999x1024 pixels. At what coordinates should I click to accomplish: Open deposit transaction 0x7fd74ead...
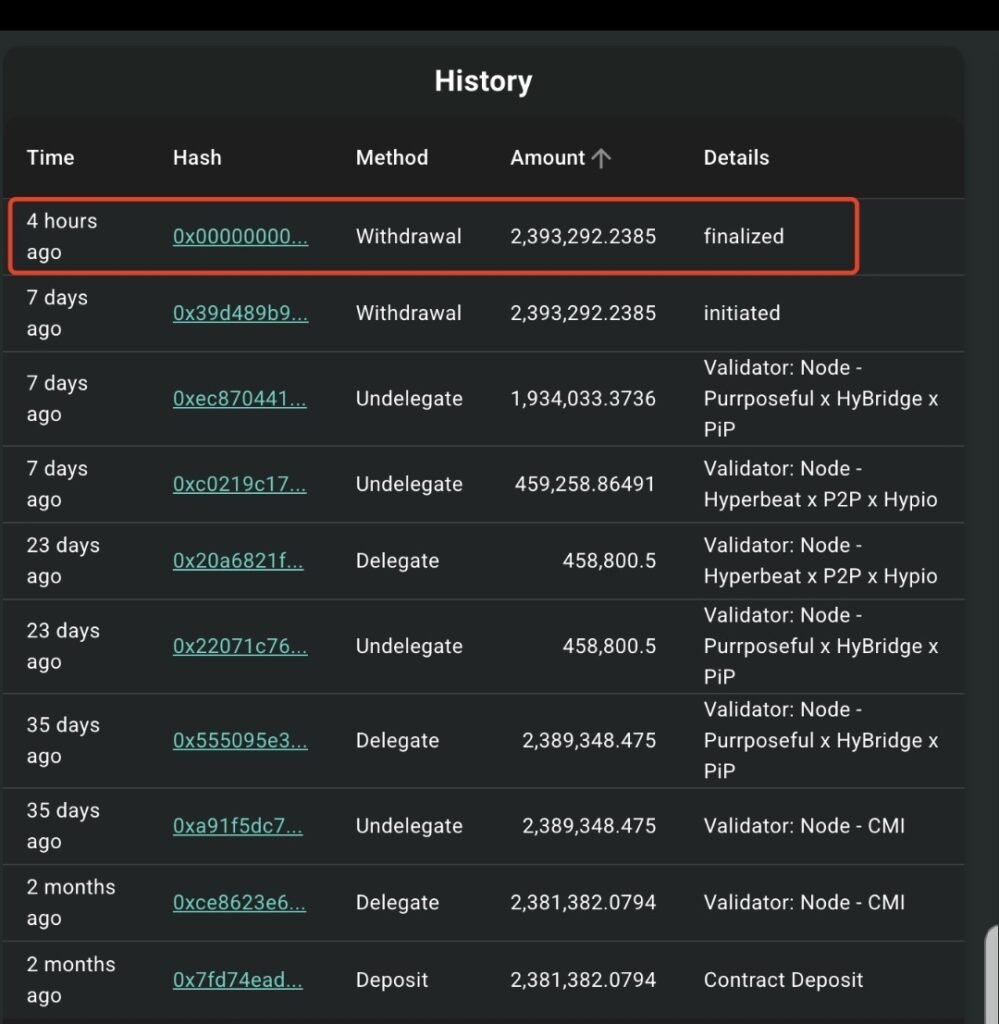click(238, 980)
